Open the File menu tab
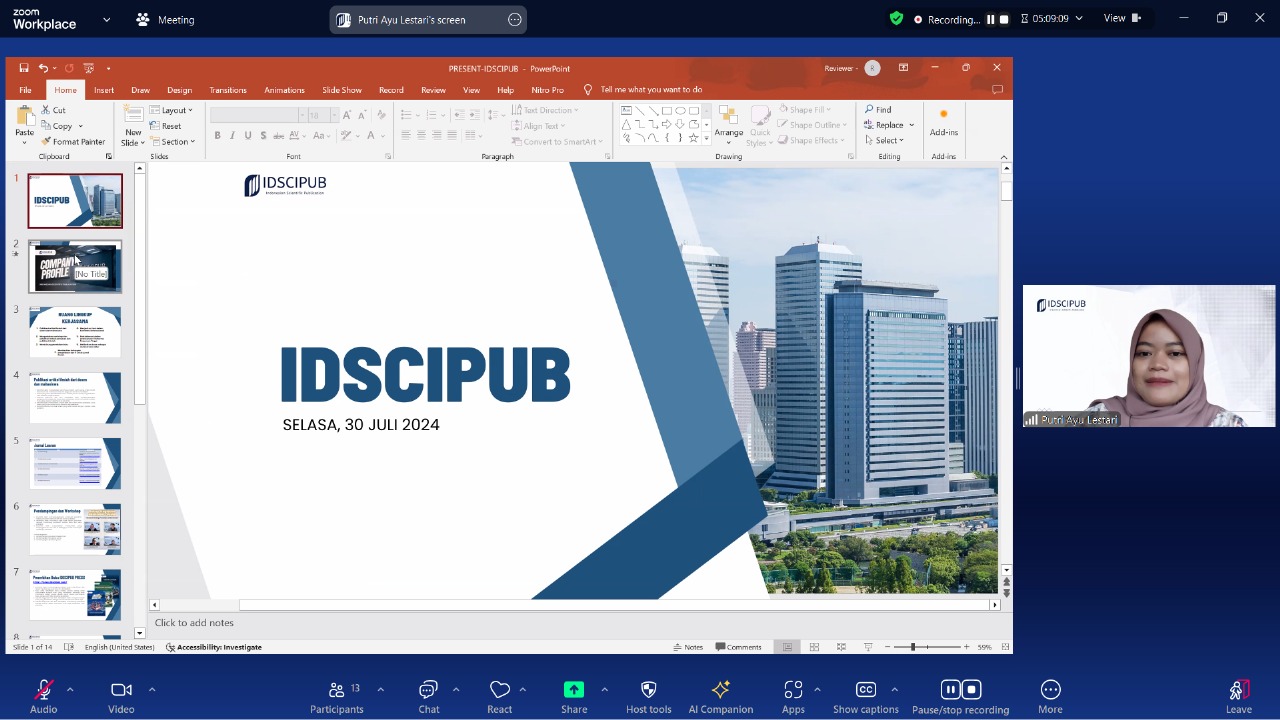1280x720 pixels. 25,90
